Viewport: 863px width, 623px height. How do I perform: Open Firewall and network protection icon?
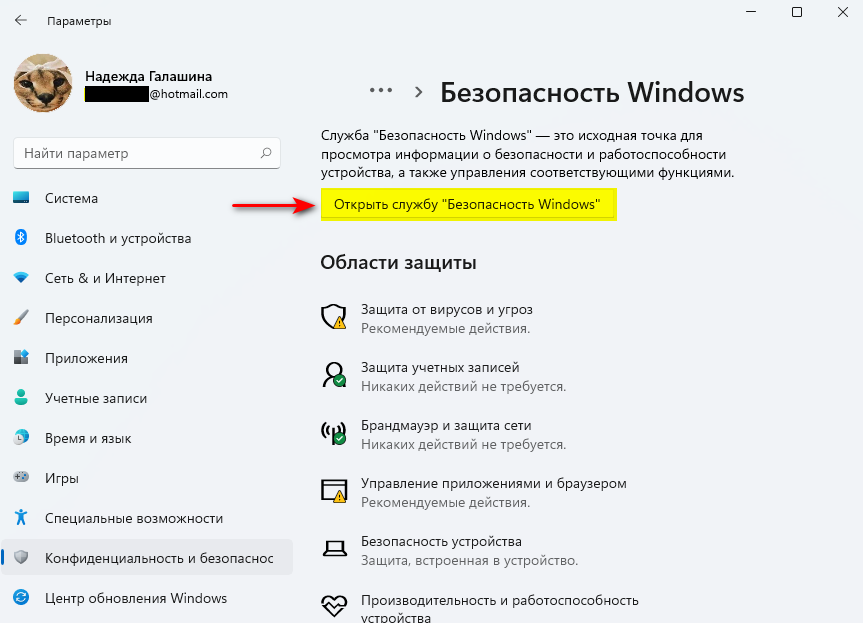click(333, 432)
